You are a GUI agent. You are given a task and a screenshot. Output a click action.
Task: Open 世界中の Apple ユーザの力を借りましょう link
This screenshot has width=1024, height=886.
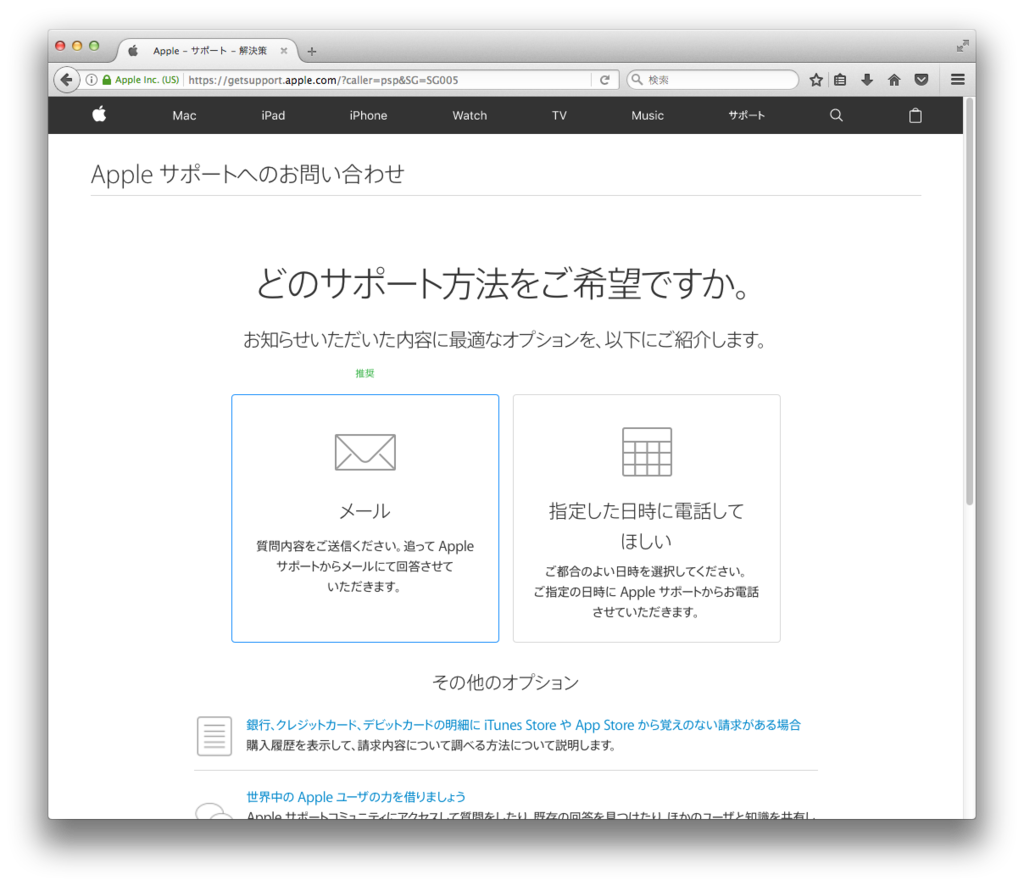(356, 797)
